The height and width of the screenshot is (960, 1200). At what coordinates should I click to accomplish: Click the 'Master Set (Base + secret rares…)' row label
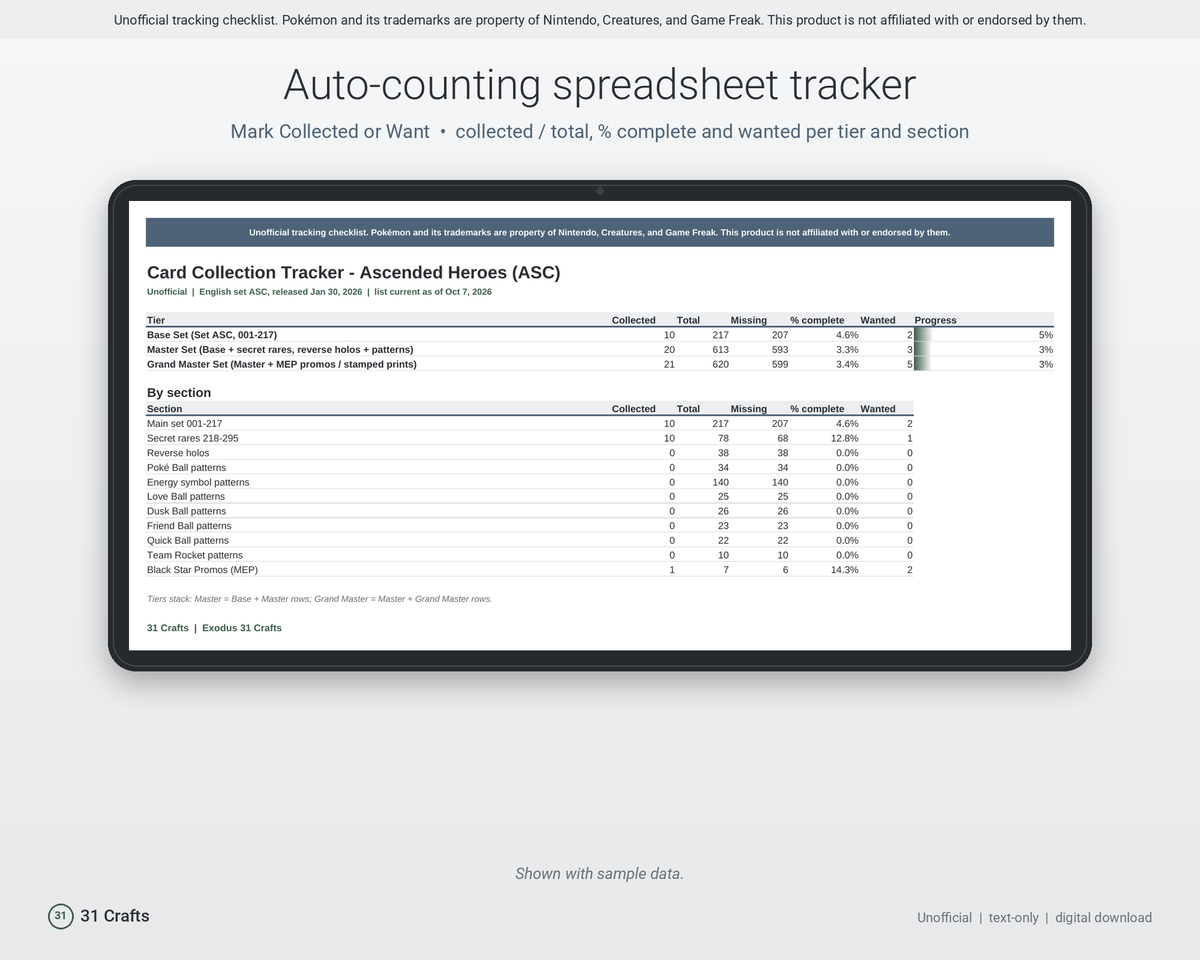click(x=280, y=350)
